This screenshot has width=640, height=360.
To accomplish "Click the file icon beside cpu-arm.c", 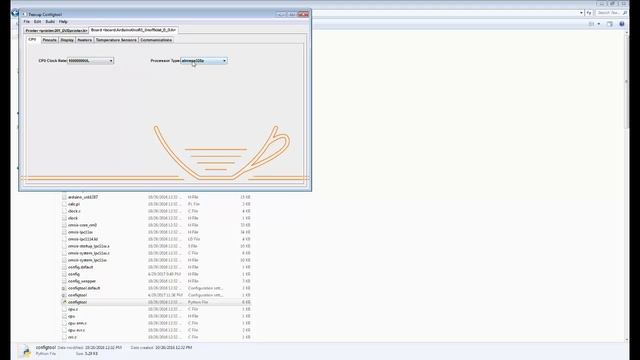I will coord(64,323).
